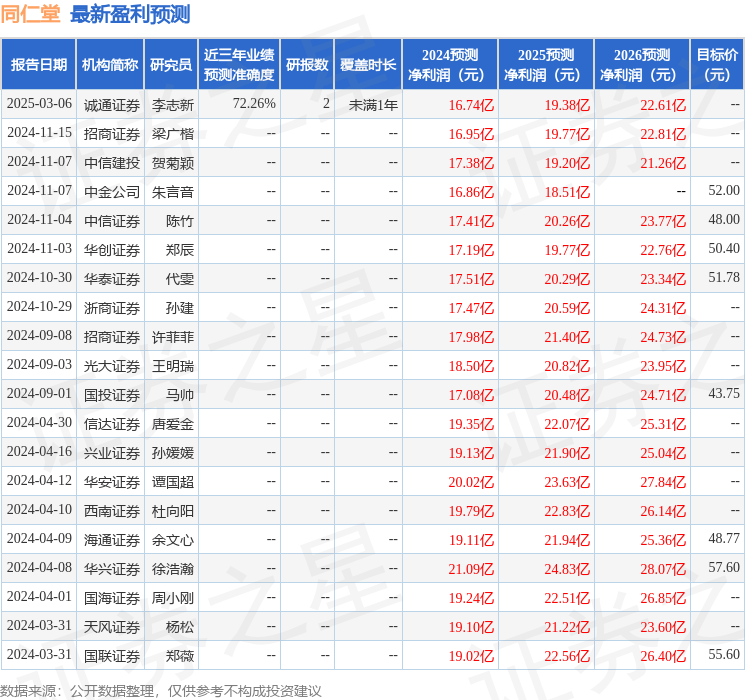745x700 pixels.
Task: Click institution 中信证券
Action: [112, 221]
